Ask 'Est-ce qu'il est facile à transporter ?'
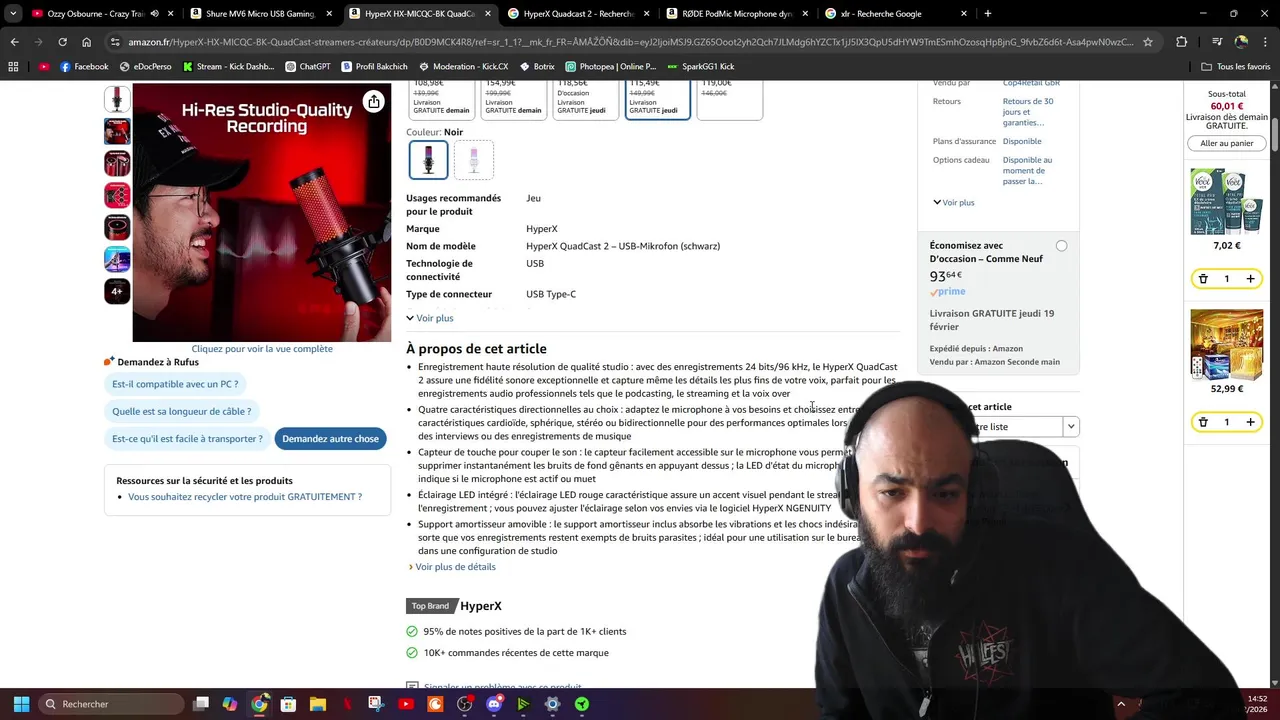1280x720 pixels. tap(187, 439)
